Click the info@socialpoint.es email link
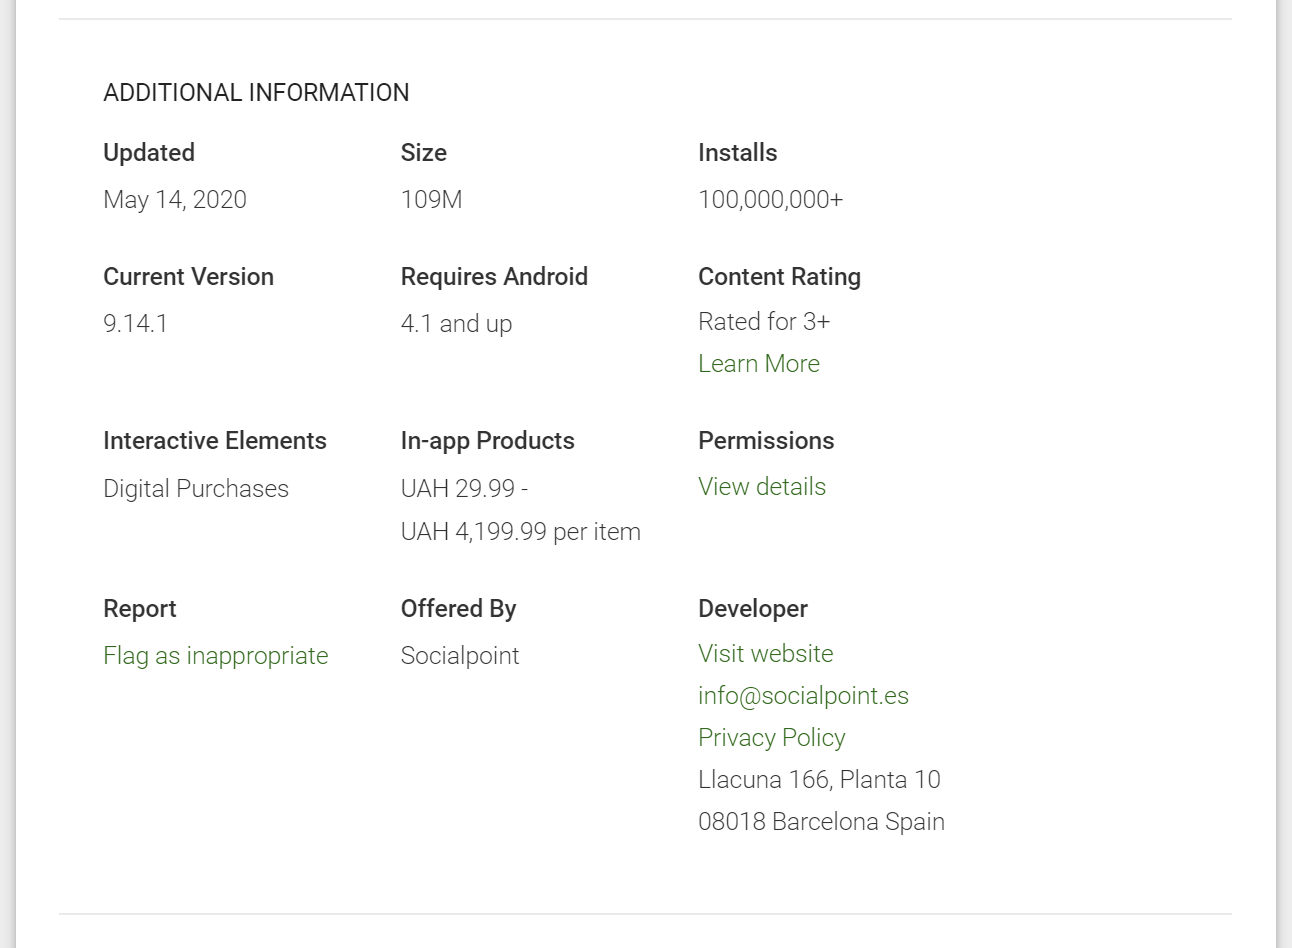The image size is (1292, 948). coord(803,696)
